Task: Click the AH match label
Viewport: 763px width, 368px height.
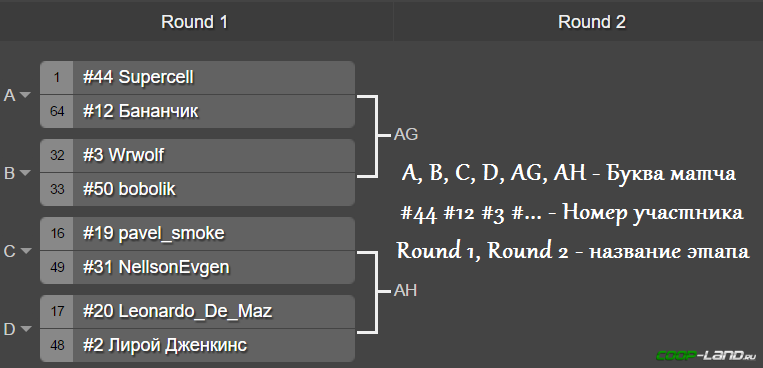Action: (x=405, y=291)
